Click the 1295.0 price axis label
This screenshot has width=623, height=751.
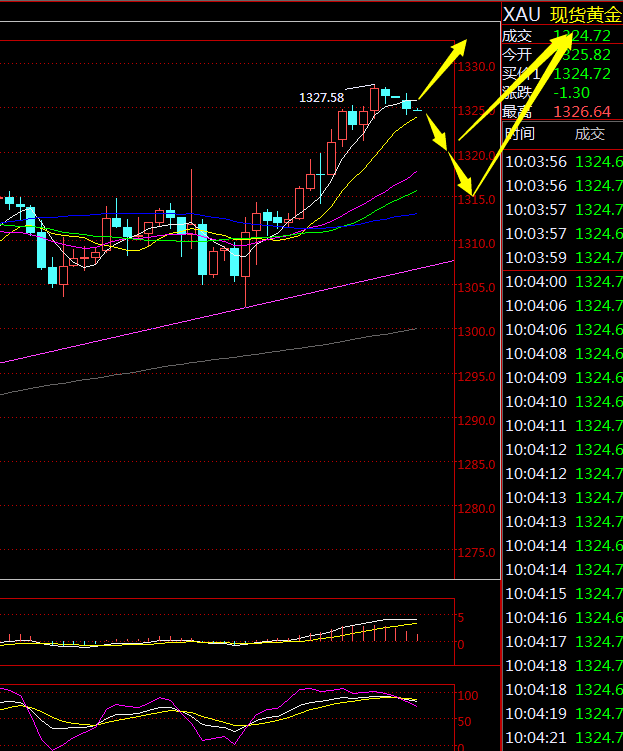pos(476,376)
